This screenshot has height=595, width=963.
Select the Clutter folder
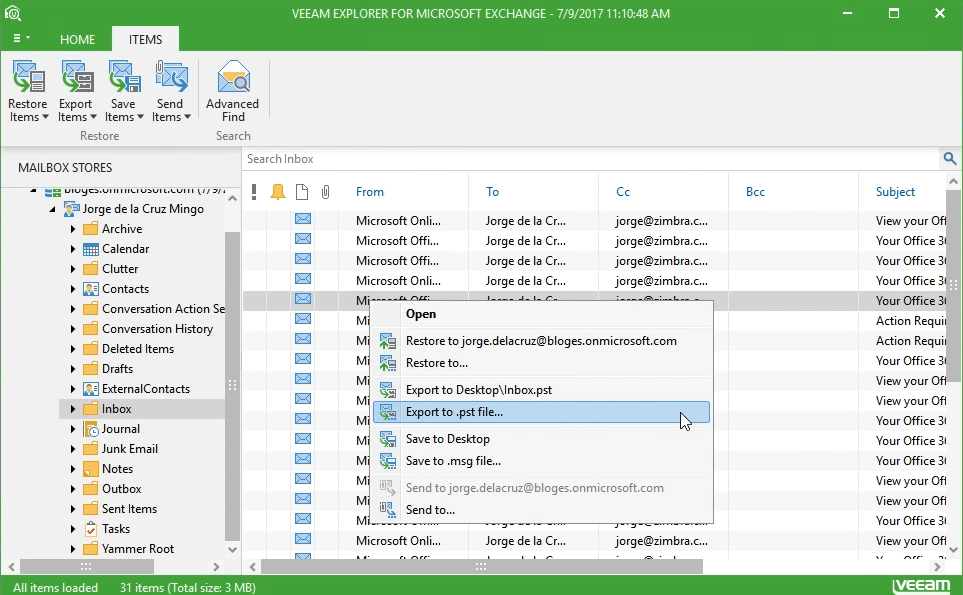pos(120,269)
